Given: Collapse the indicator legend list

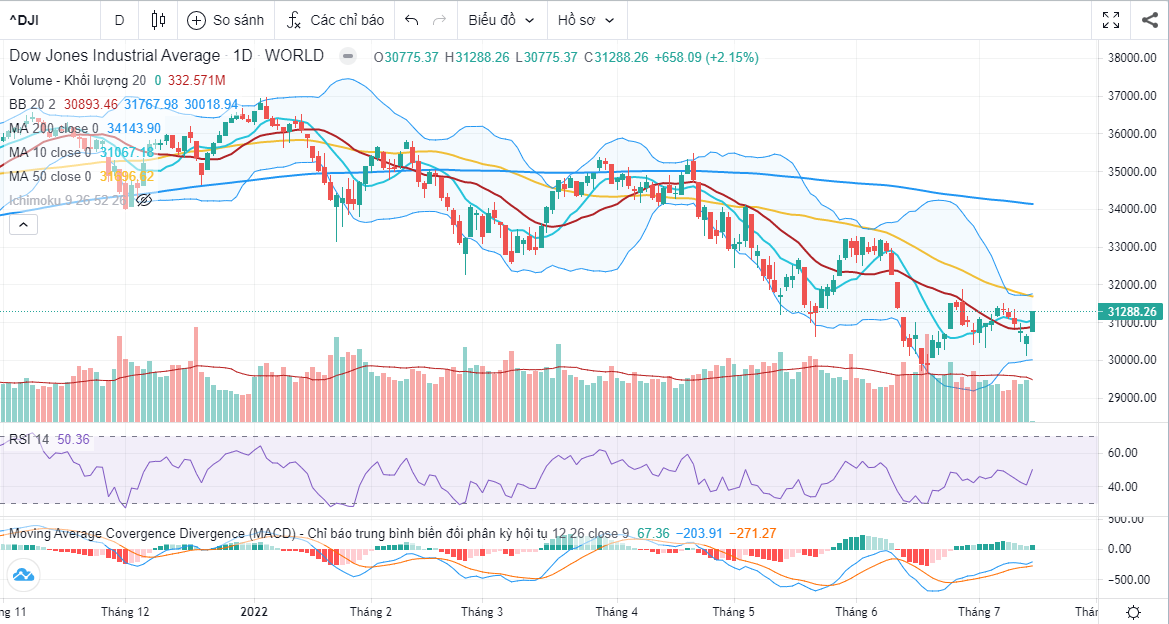Looking at the screenshot, I should pos(23,224).
